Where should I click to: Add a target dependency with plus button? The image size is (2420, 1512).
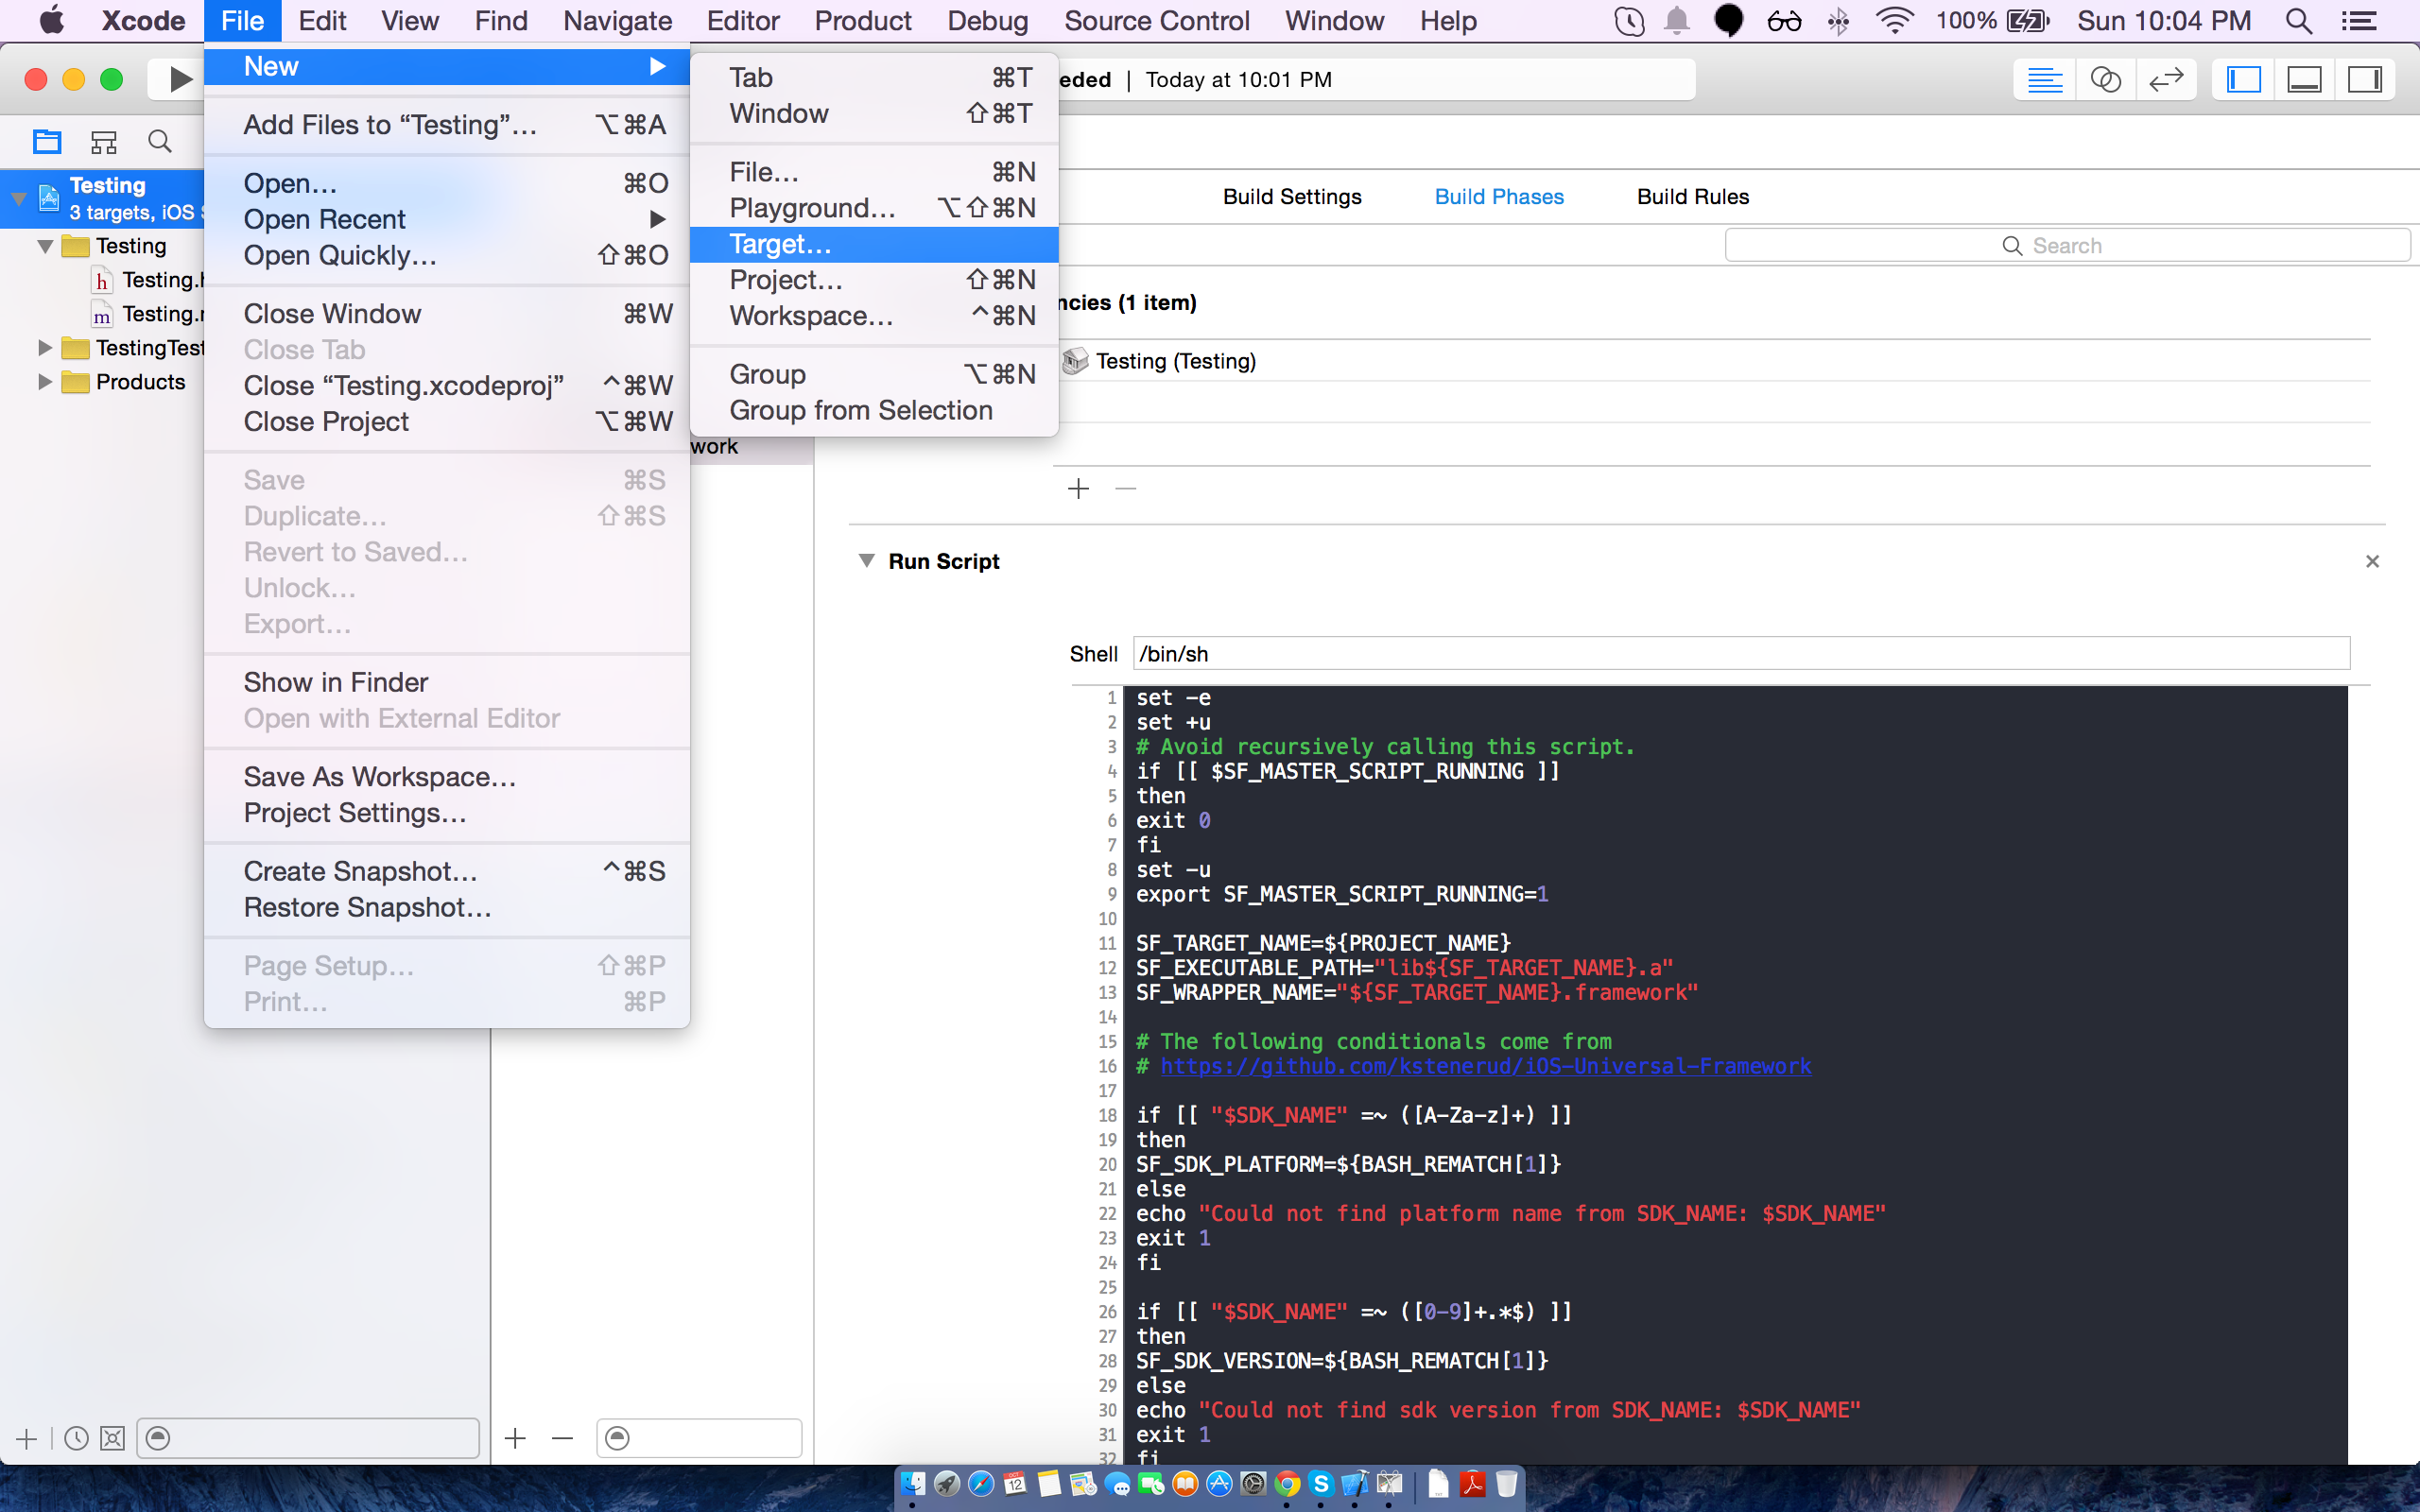1078,489
